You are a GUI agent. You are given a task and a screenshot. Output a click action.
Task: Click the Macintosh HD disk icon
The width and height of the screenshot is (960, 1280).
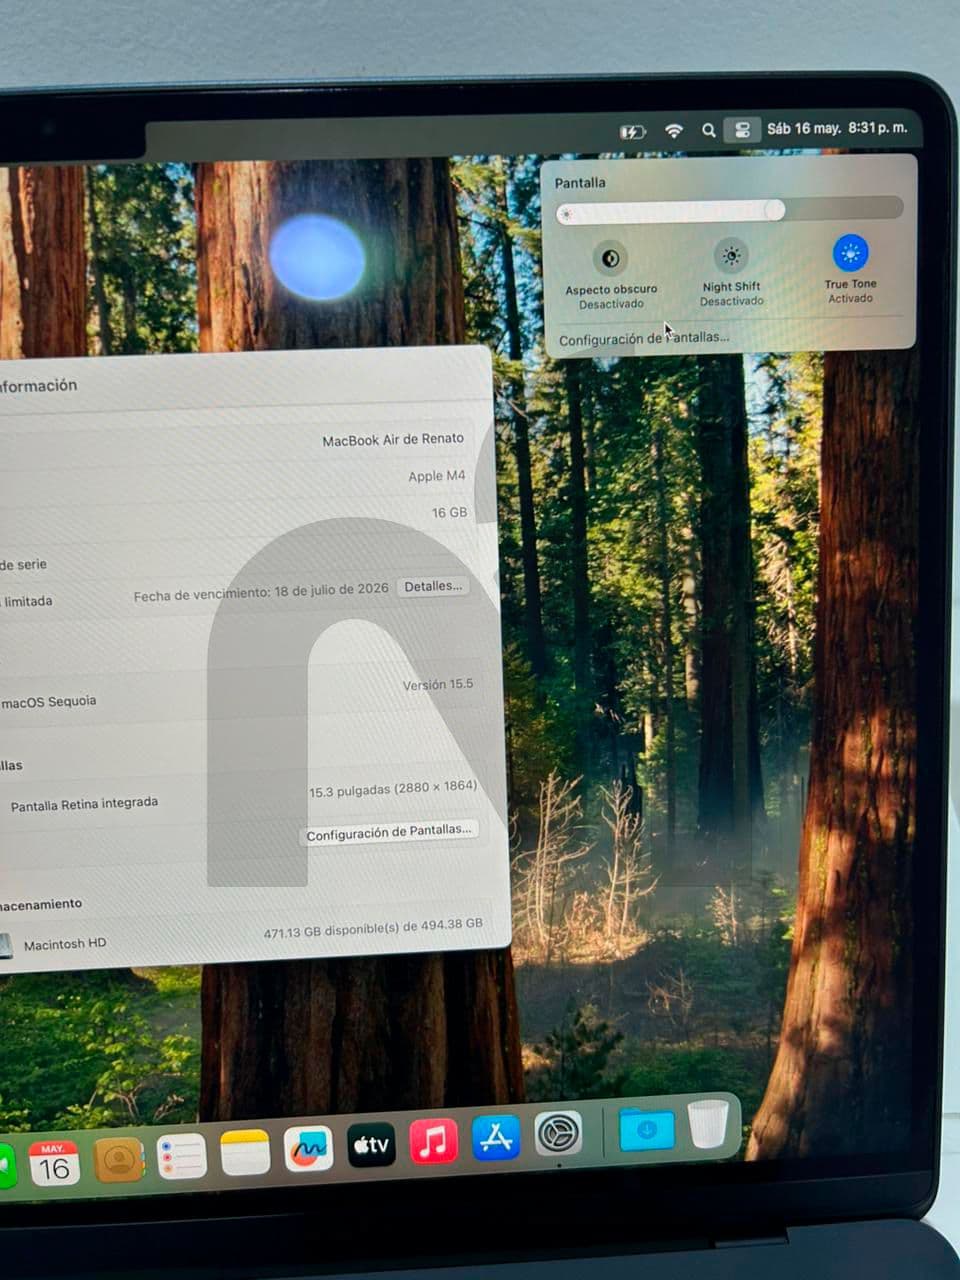(x=5, y=944)
